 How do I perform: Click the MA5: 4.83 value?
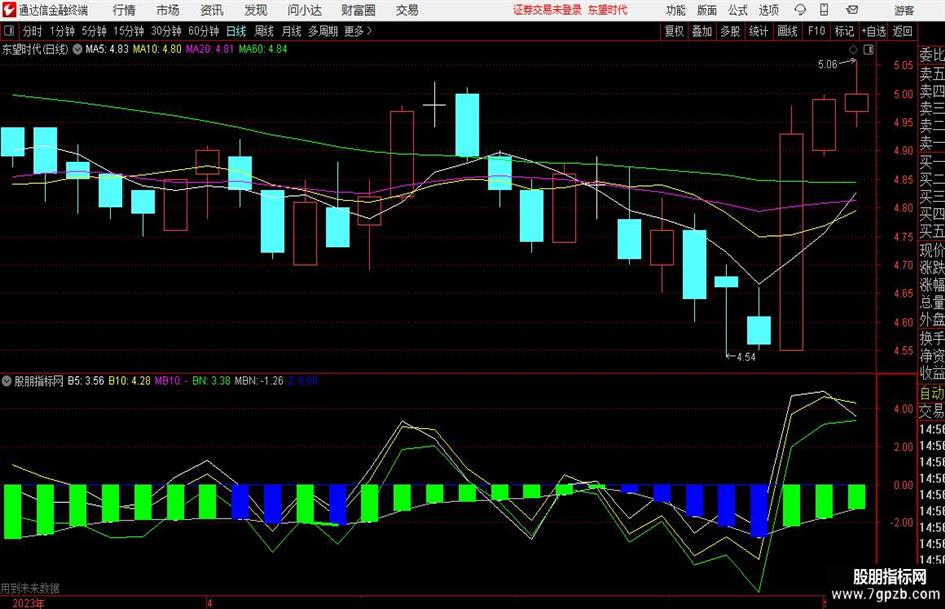[x=107, y=49]
